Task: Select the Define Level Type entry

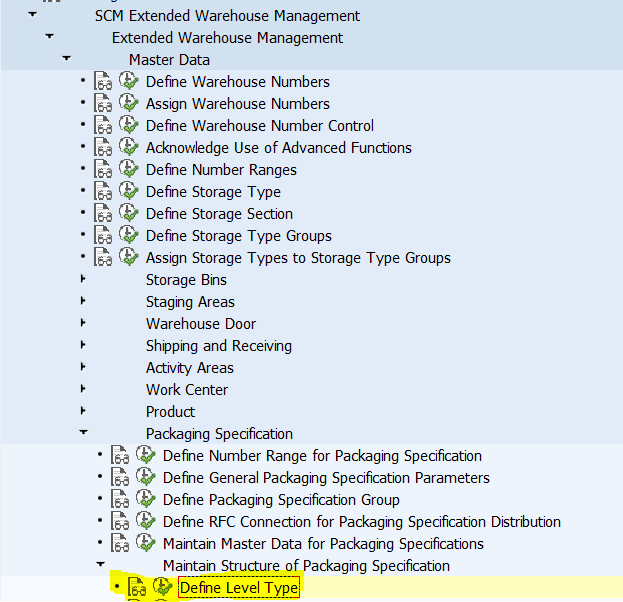Action: [x=239, y=588]
